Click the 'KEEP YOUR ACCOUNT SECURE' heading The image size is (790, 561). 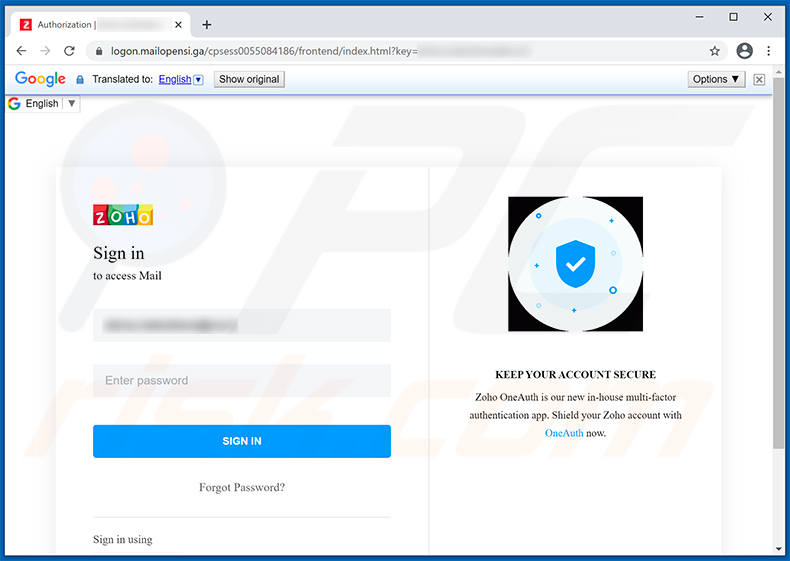[575, 375]
